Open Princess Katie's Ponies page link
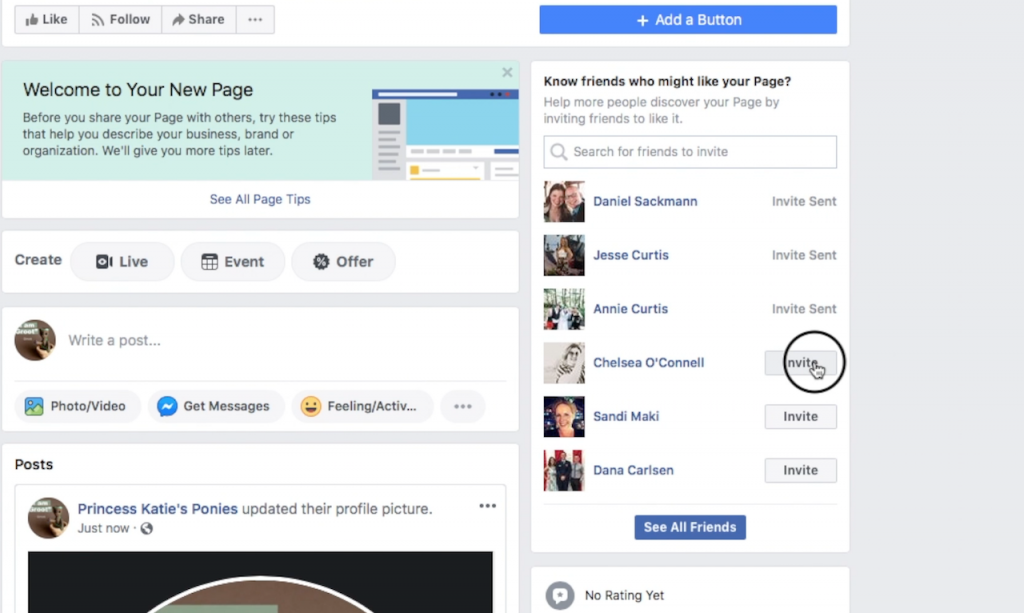The width and height of the screenshot is (1024, 613). [x=157, y=509]
